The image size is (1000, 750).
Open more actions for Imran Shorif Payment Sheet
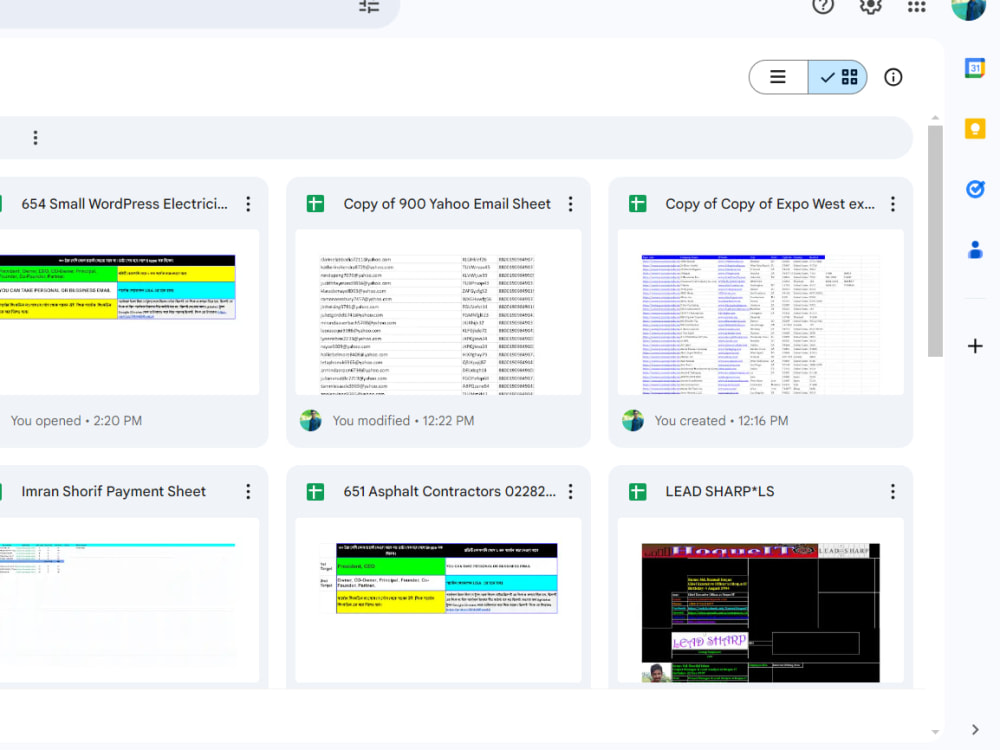click(x=248, y=491)
